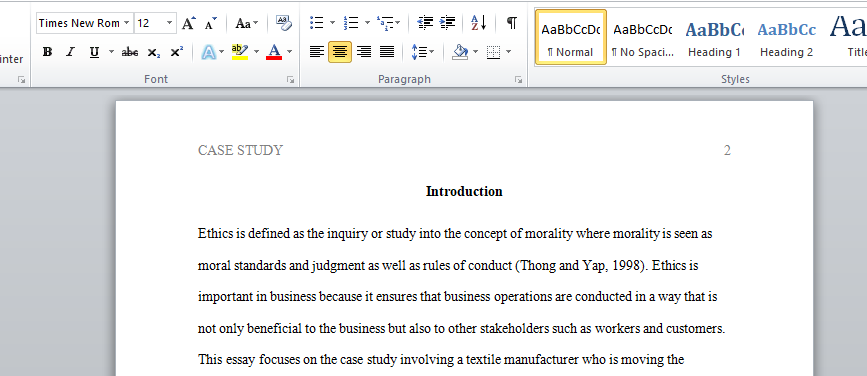Clear all text formatting
The height and width of the screenshot is (376, 867).
pyautogui.click(x=283, y=23)
